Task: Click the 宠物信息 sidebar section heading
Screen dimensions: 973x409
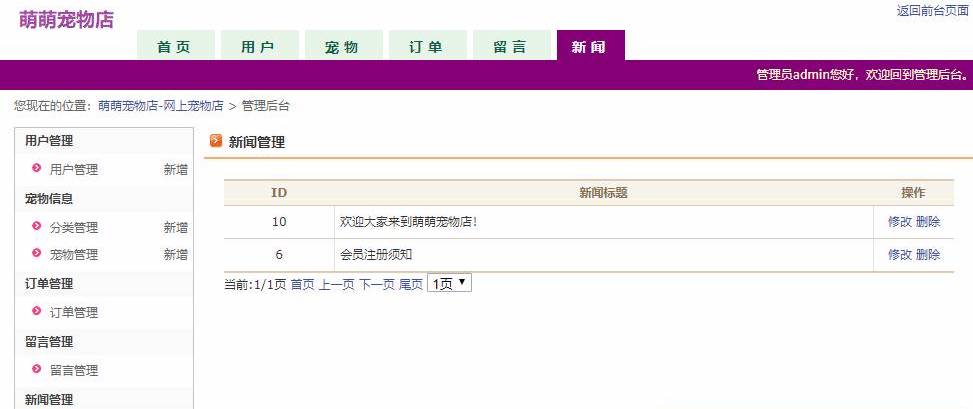Action: (49, 199)
